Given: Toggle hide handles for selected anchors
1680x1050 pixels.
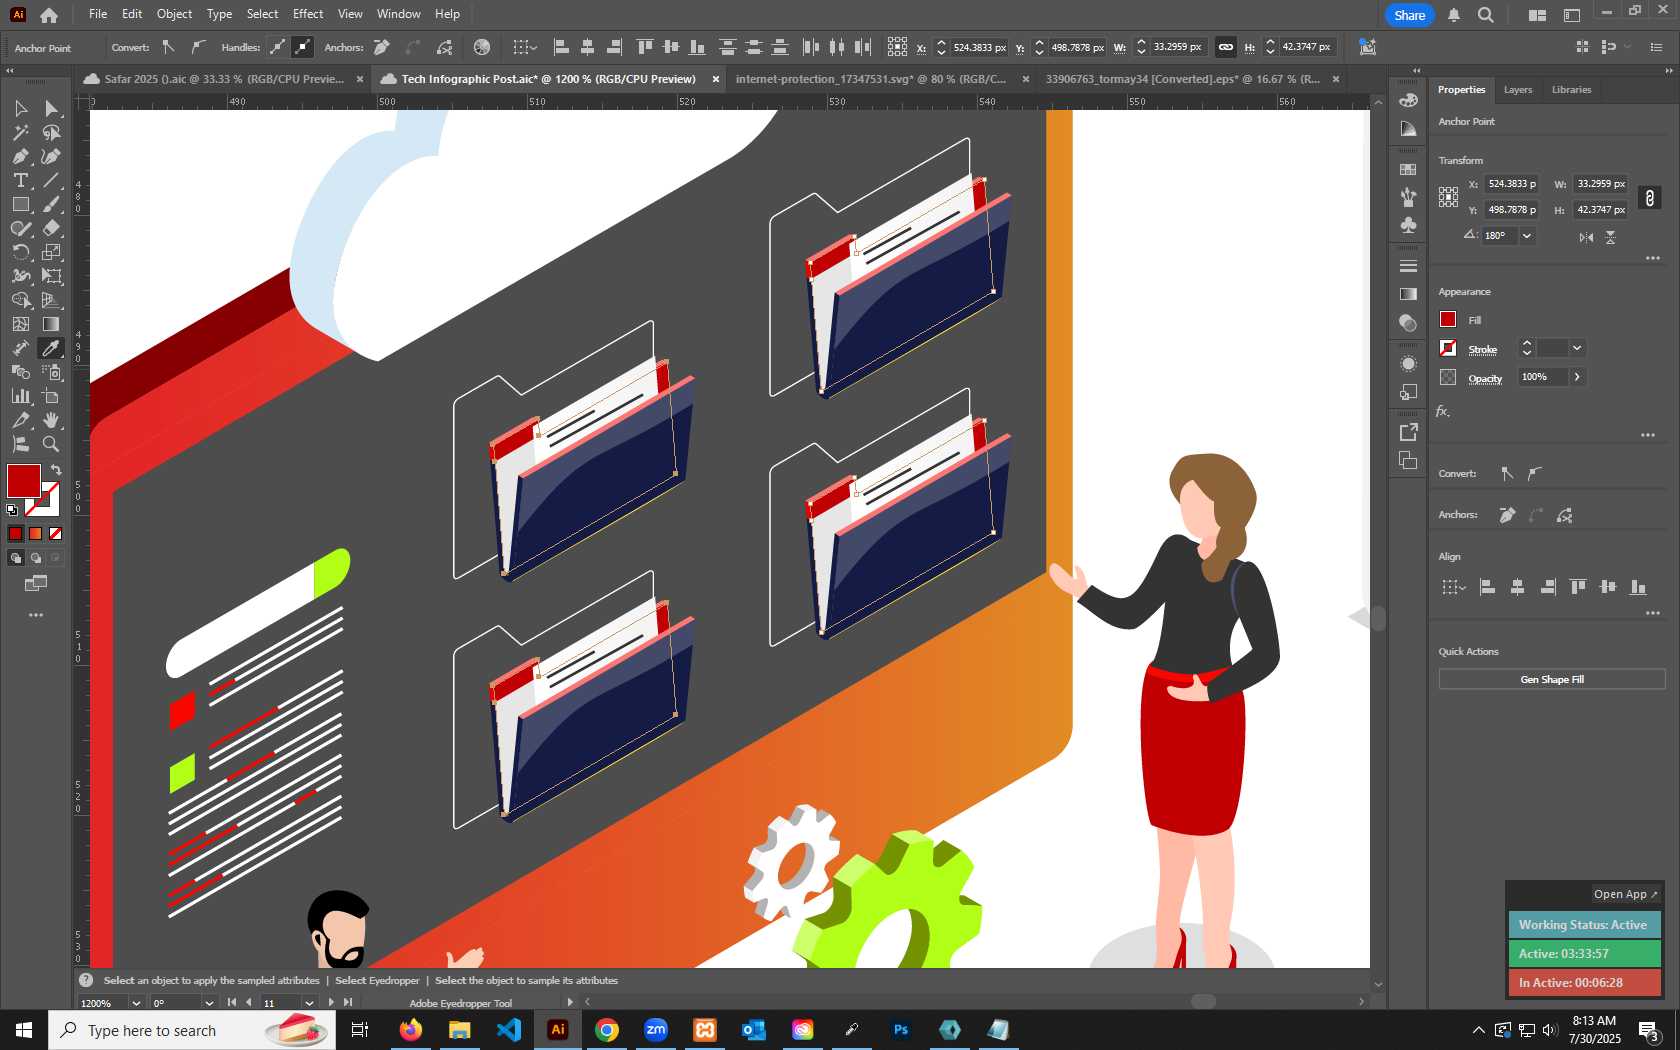Looking at the screenshot, I should pos(302,47).
